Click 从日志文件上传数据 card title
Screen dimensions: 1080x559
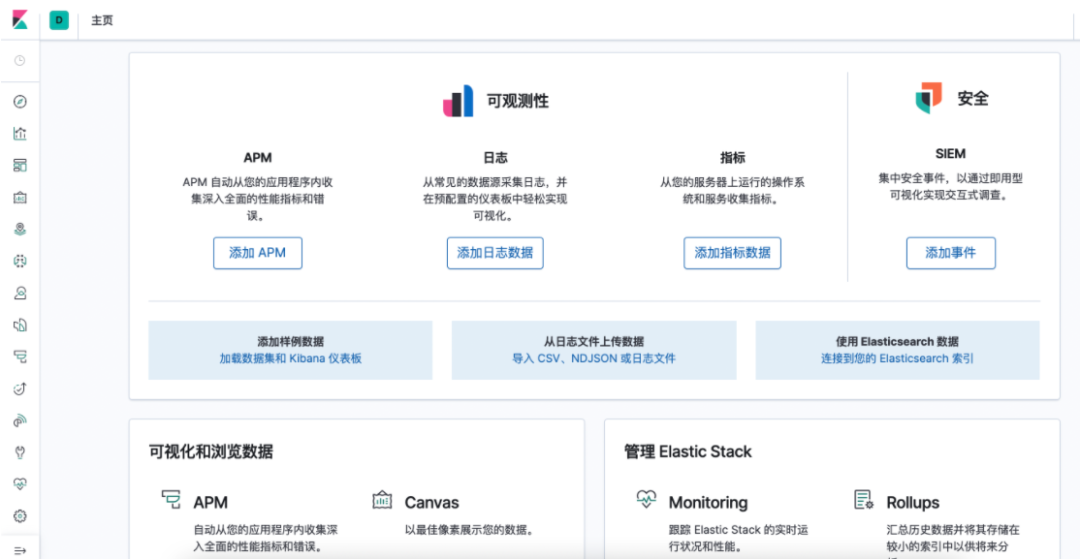(594, 342)
